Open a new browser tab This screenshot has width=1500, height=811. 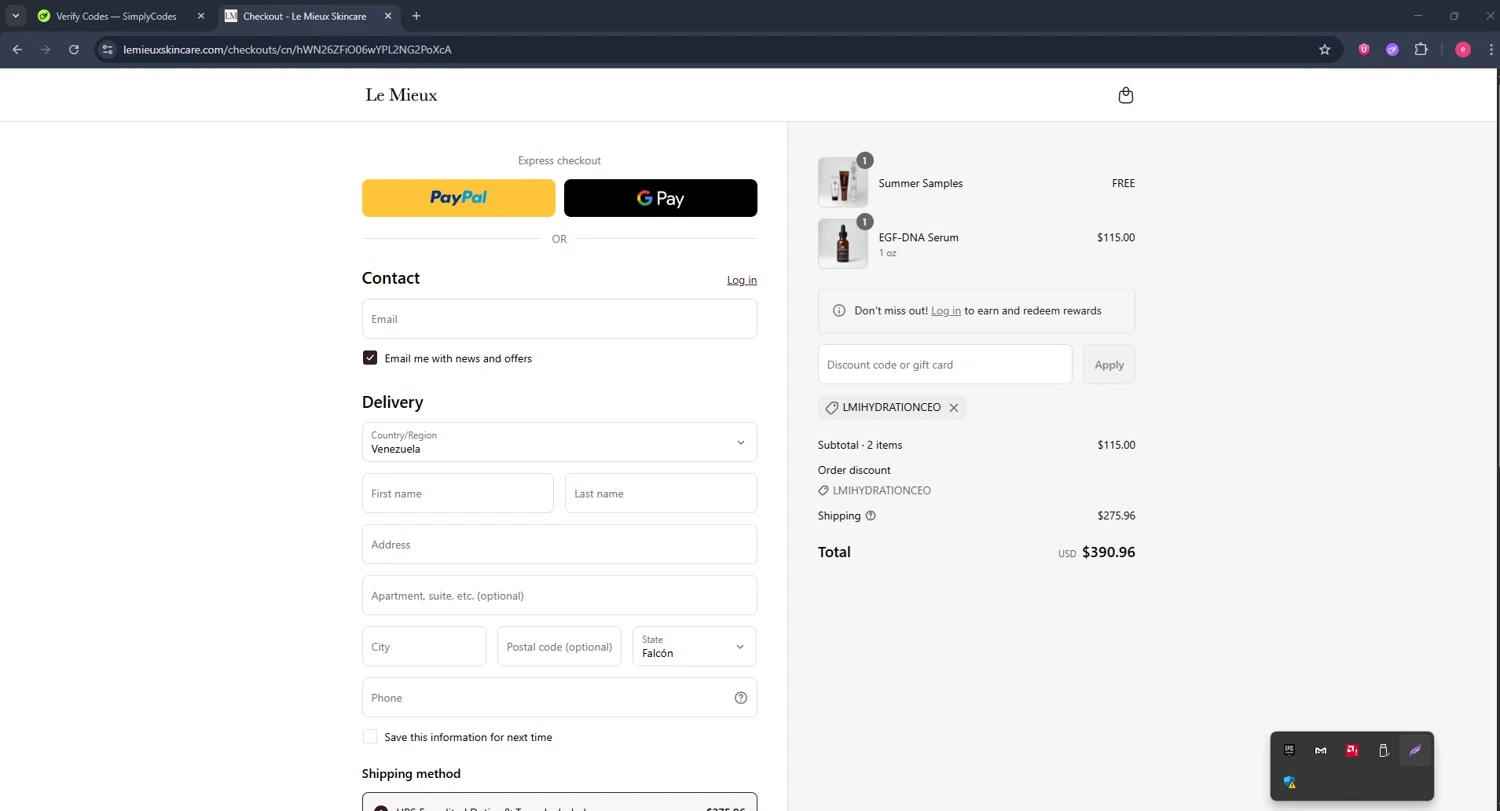(x=416, y=16)
